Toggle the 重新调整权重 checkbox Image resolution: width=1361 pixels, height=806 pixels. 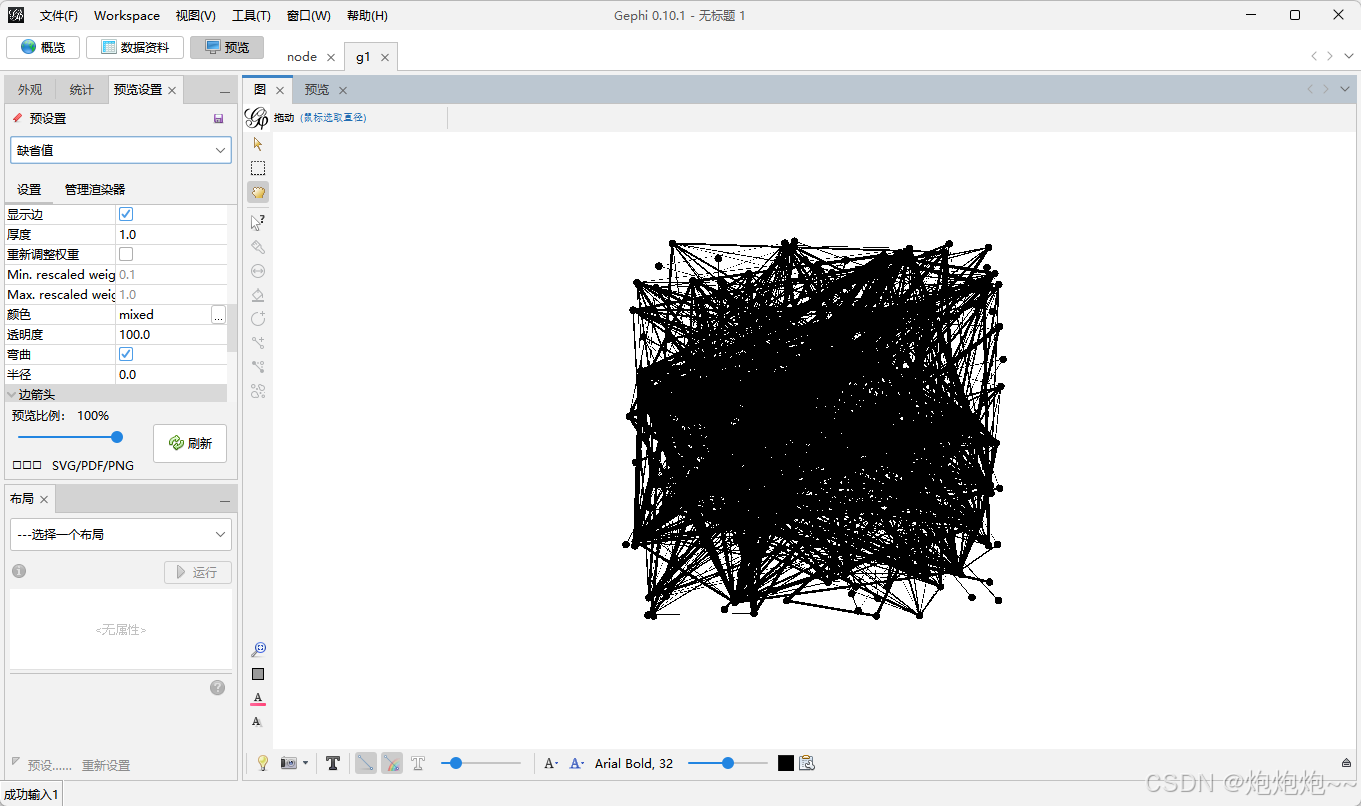(126, 254)
